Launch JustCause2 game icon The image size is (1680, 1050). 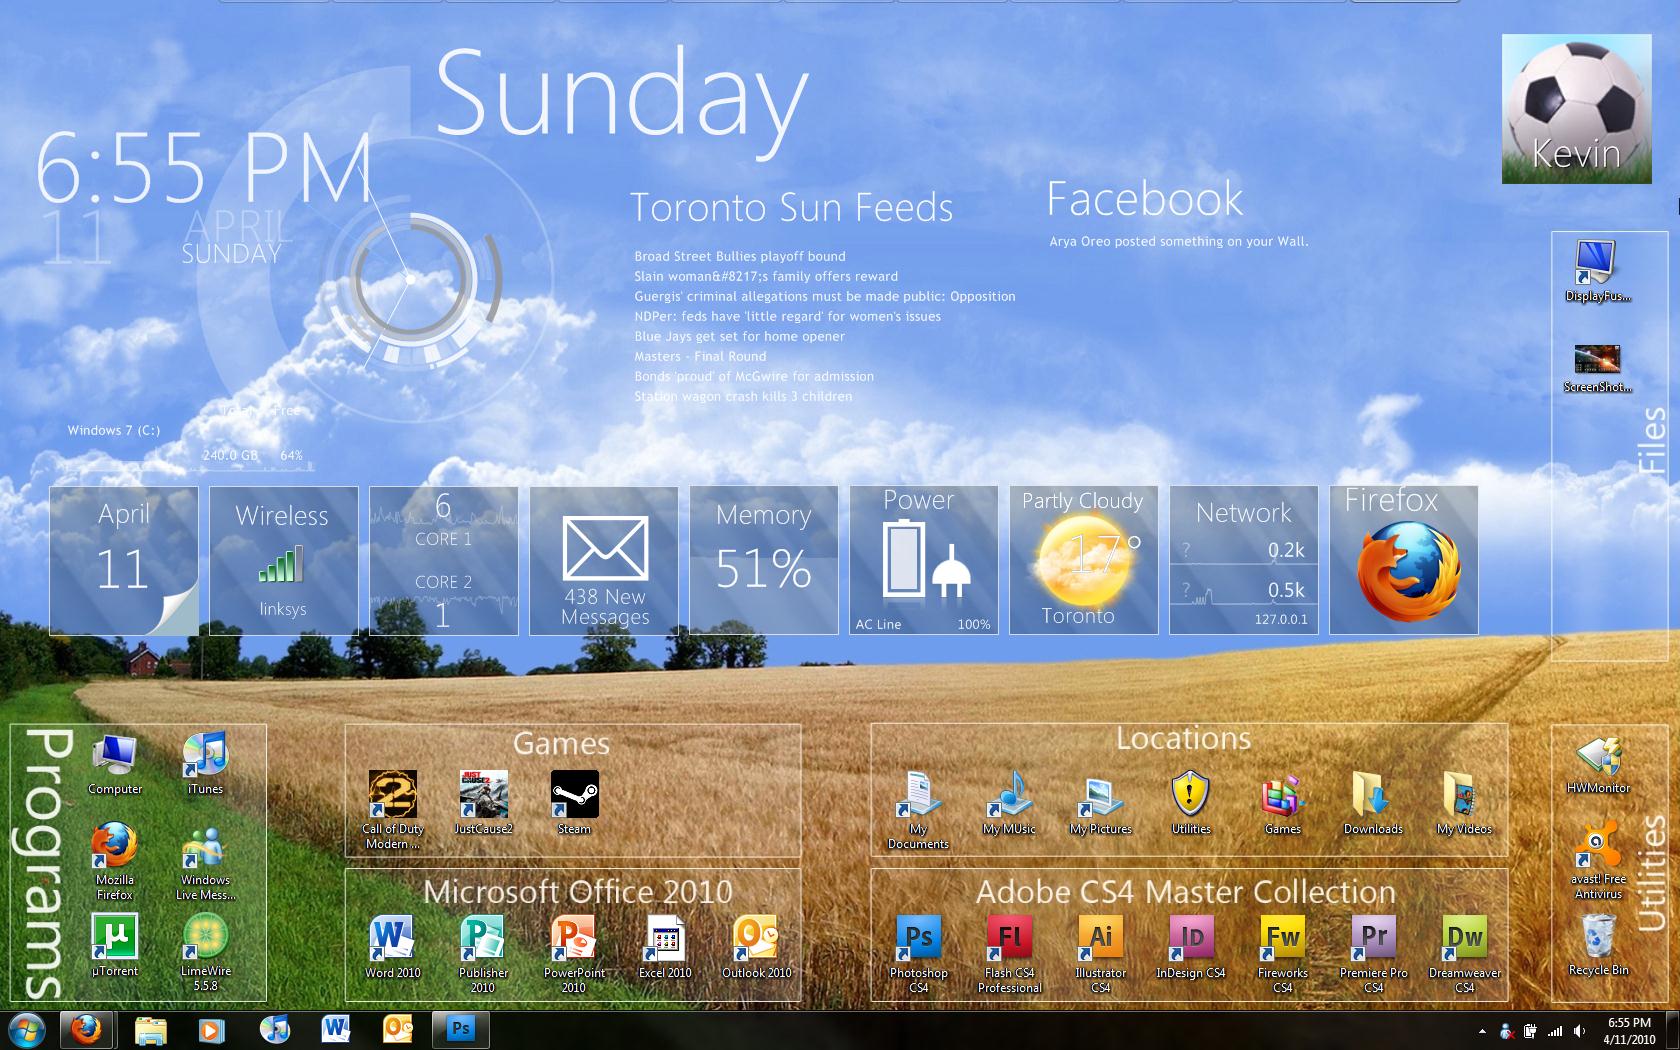point(484,802)
